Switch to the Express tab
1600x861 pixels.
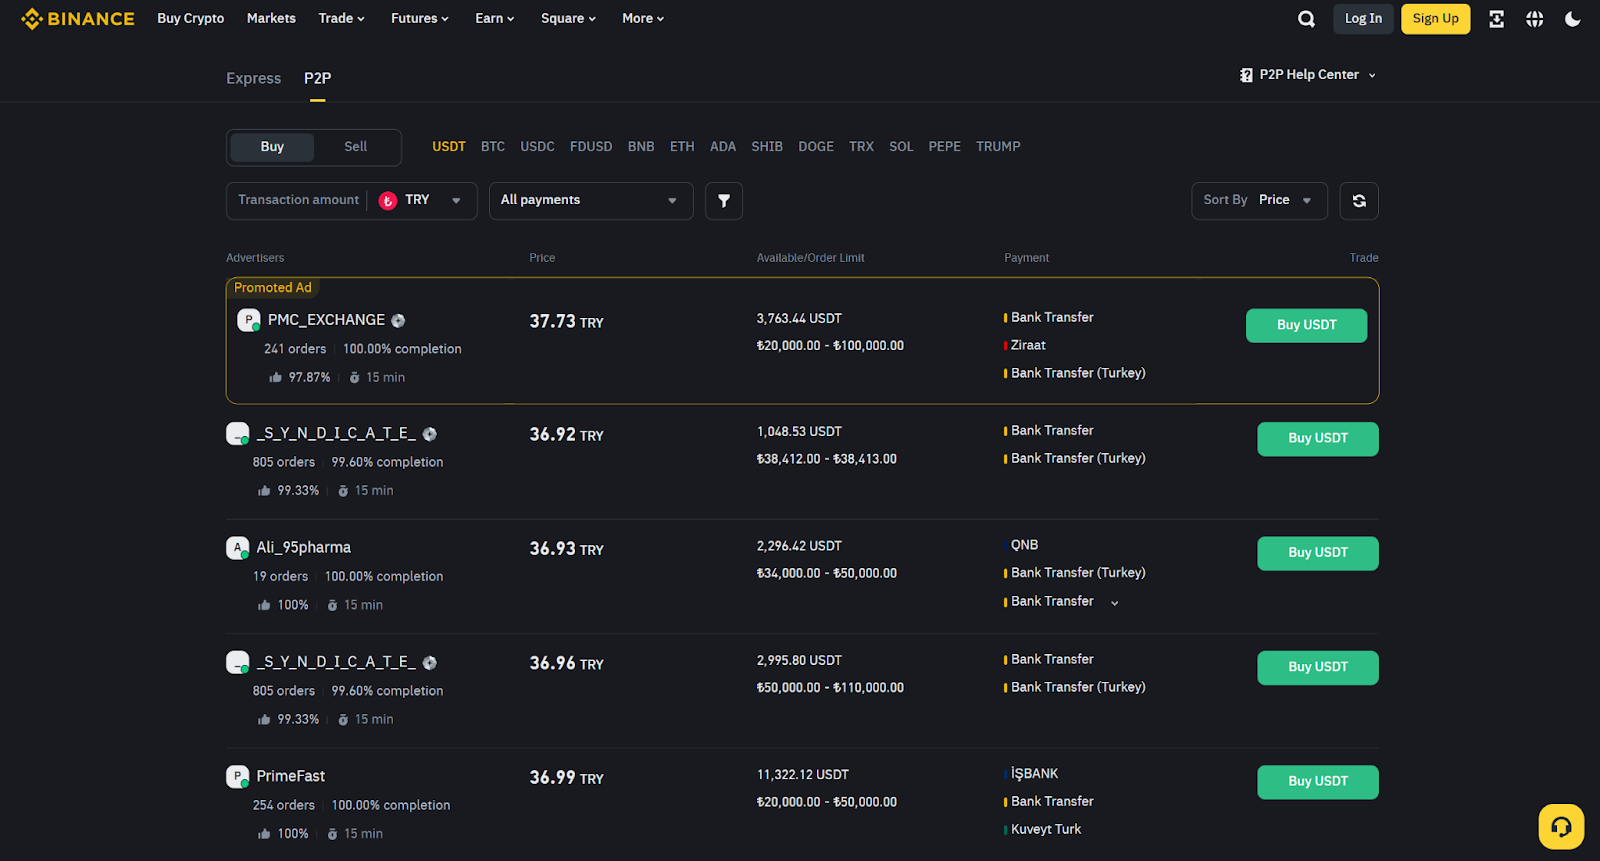coord(254,78)
